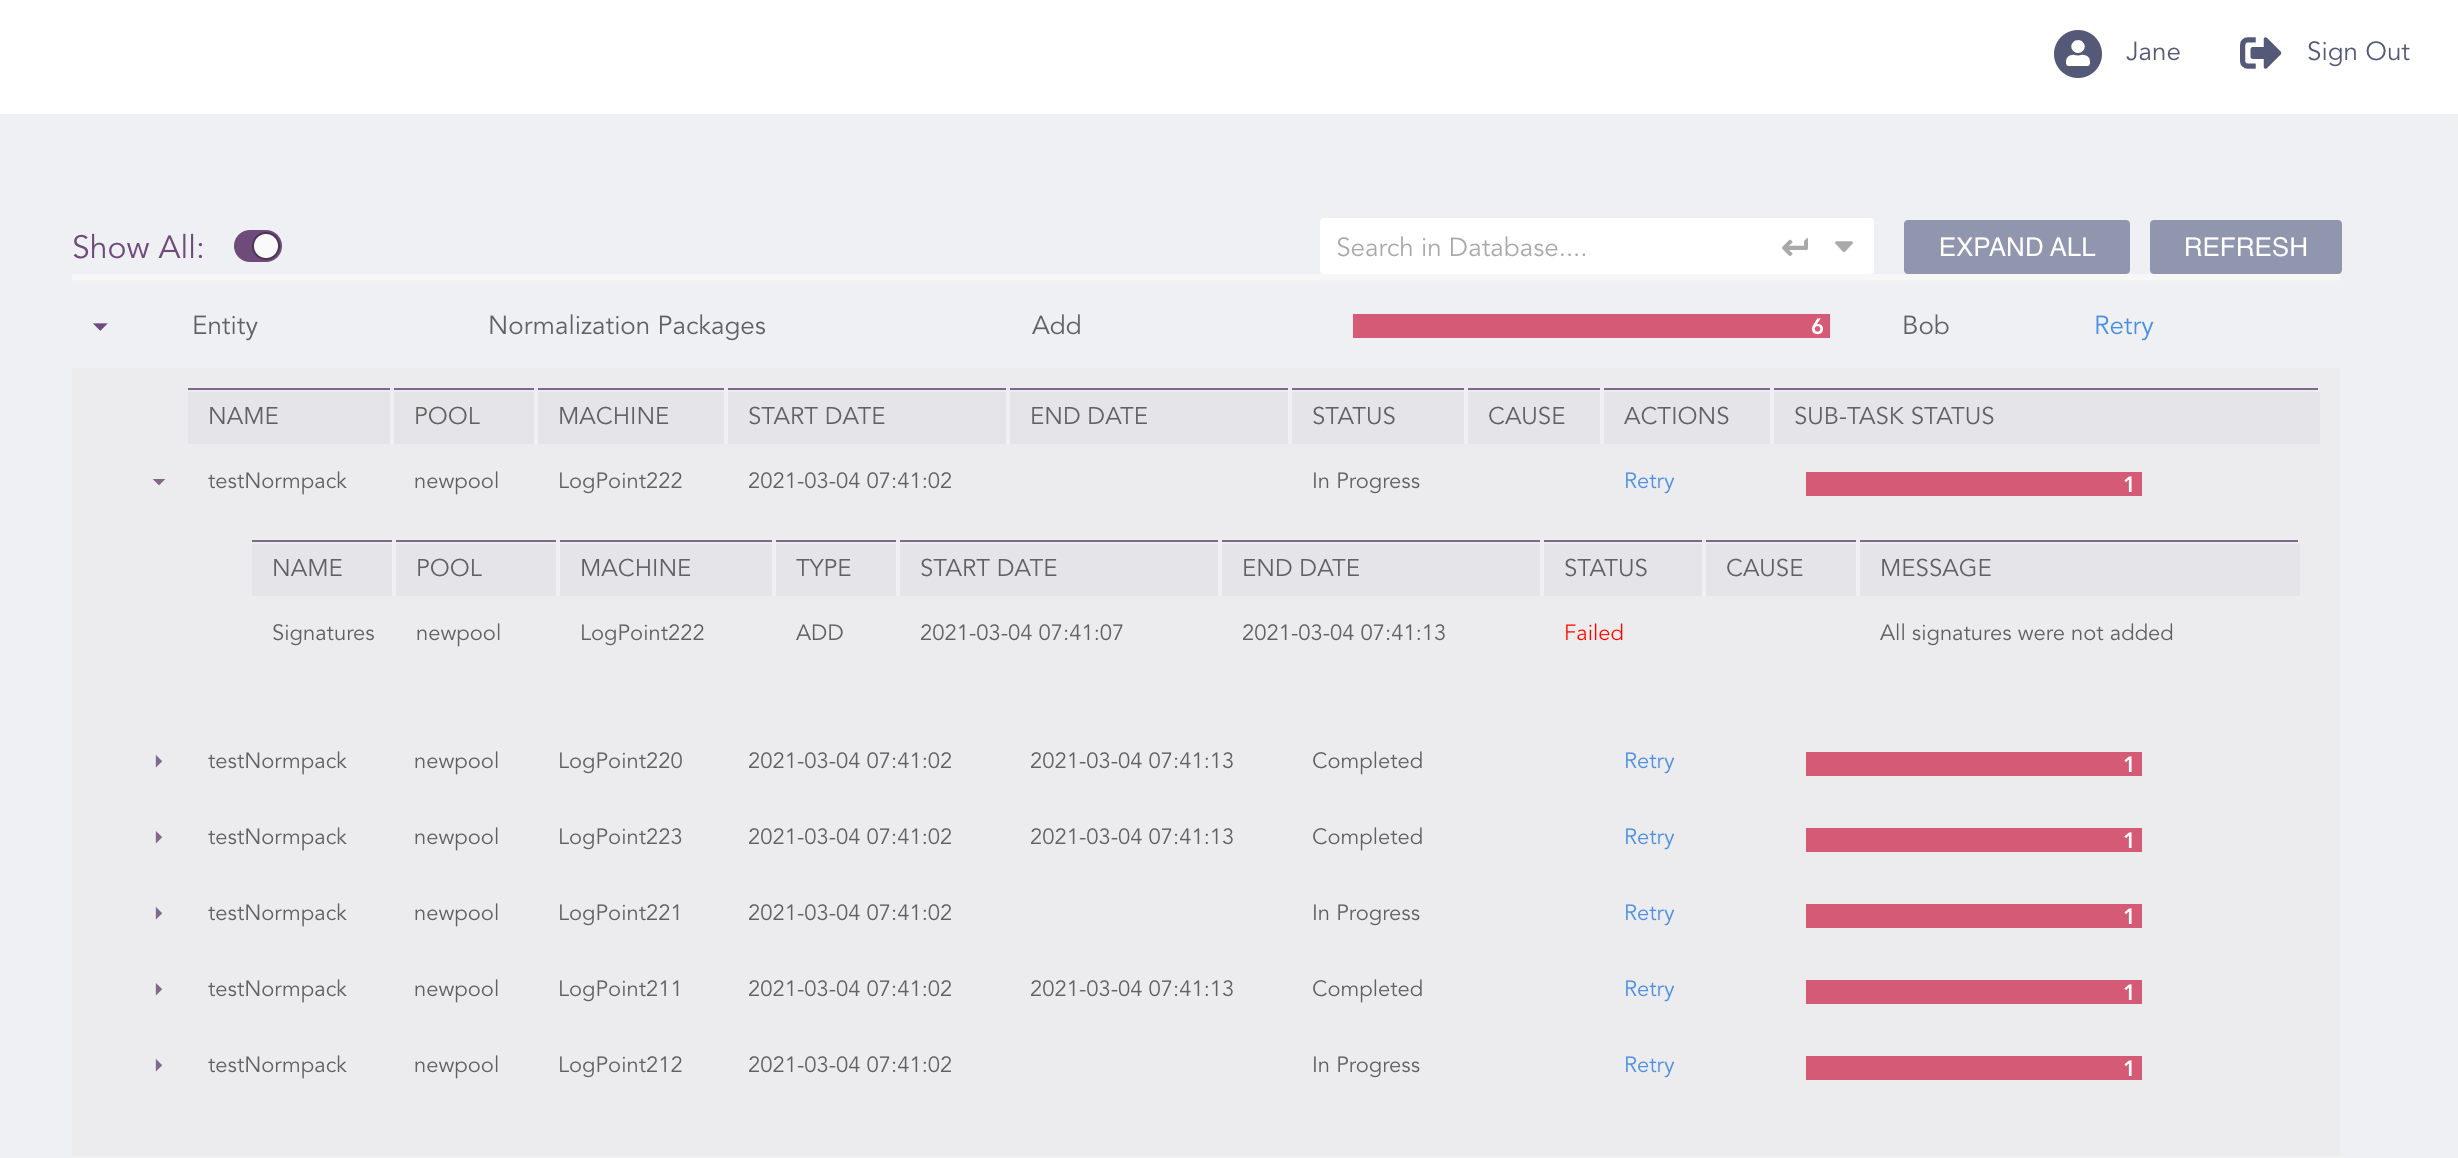Click the STATUS column header in main table
Image resolution: width=2458 pixels, height=1158 pixels.
[x=1353, y=416]
